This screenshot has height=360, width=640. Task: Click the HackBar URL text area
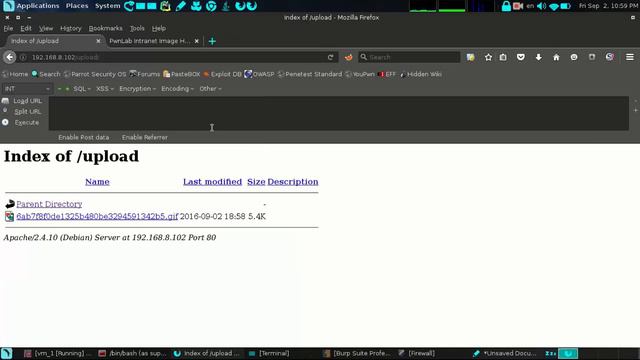pyautogui.click(x=339, y=113)
